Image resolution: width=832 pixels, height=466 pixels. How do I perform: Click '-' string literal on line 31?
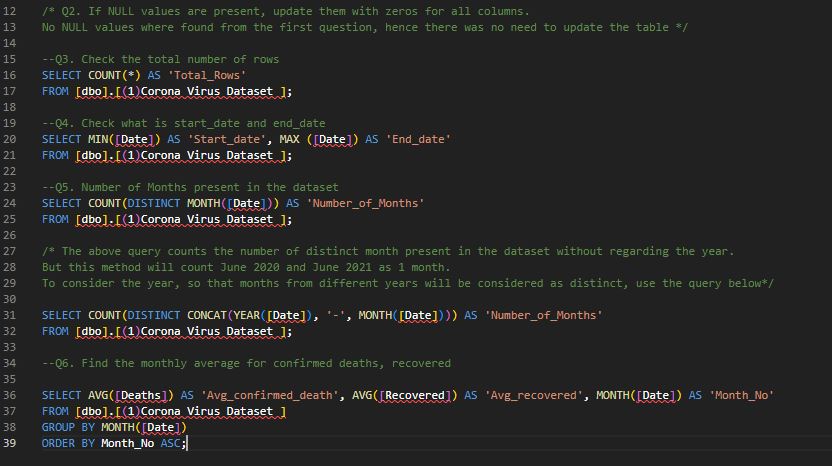coord(335,315)
